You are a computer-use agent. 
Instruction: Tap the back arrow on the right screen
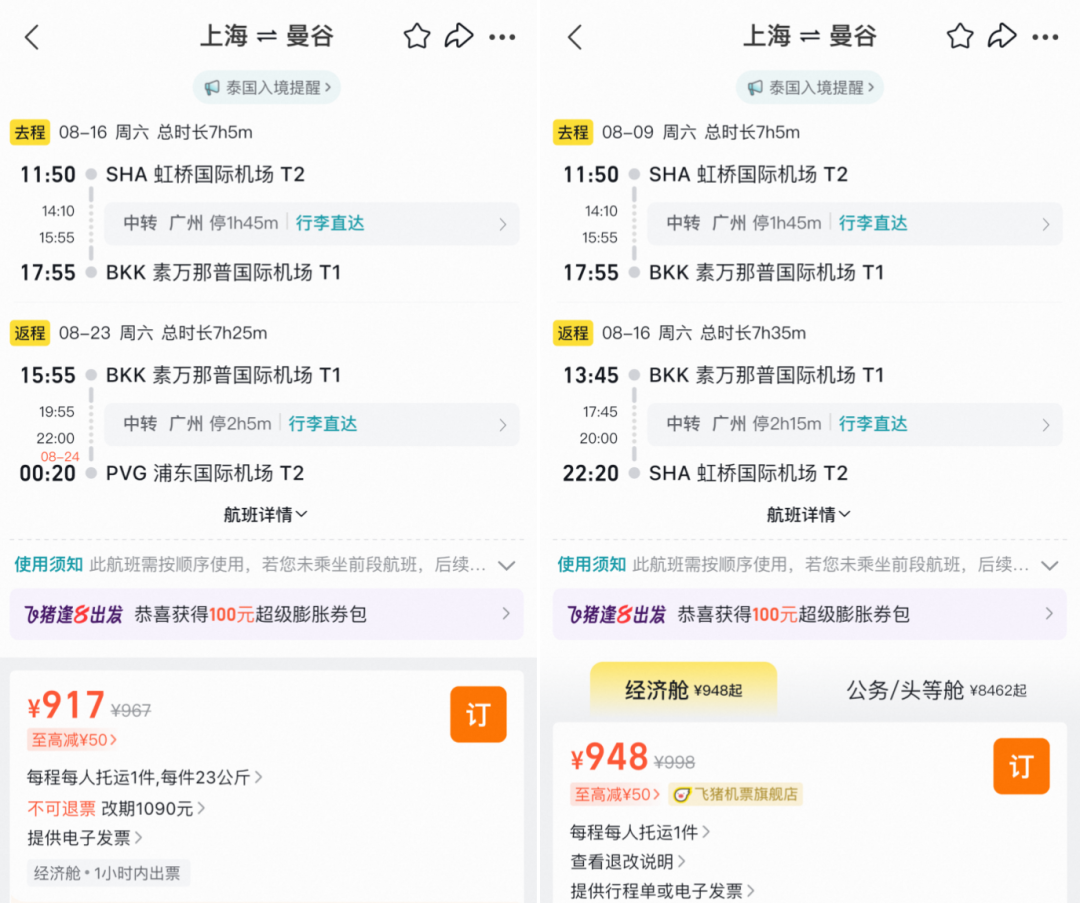click(575, 35)
